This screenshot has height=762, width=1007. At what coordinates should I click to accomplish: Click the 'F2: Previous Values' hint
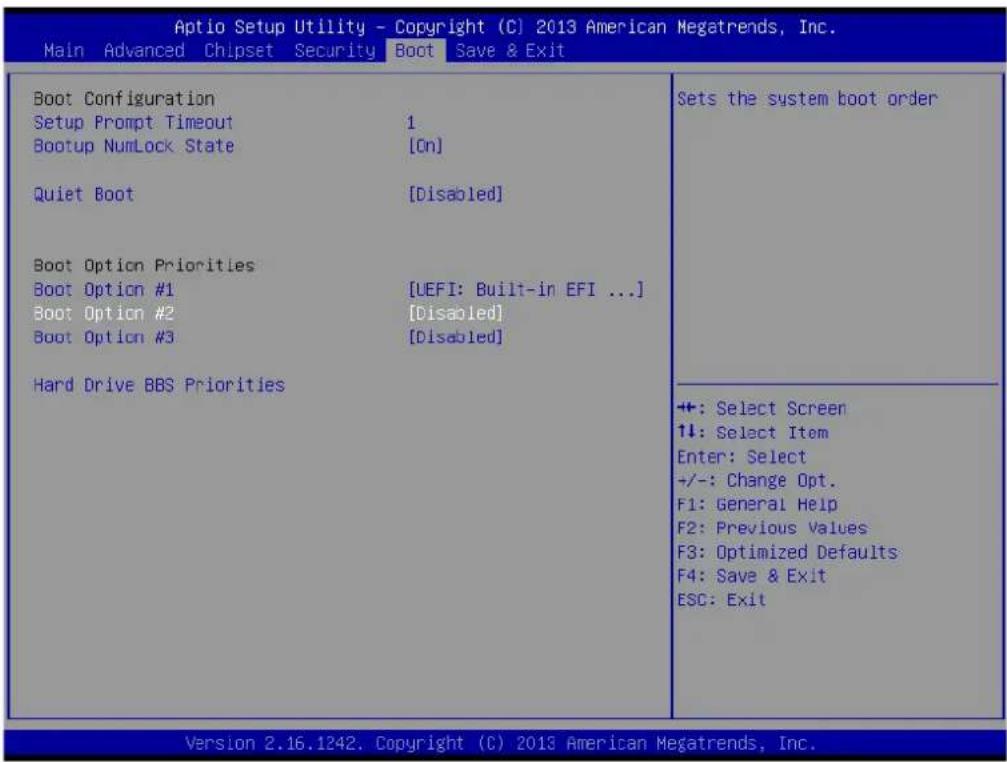[772, 528]
